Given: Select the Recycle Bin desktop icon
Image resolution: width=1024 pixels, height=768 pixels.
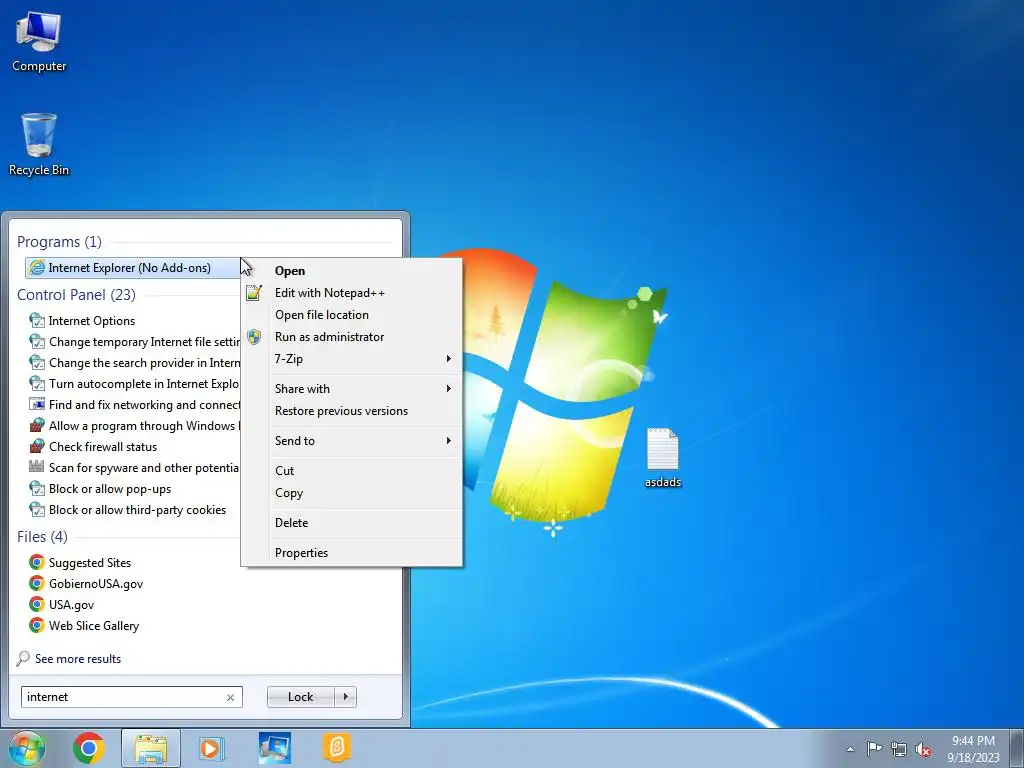Looking at the screenshot, I should (x=39, y=145).
